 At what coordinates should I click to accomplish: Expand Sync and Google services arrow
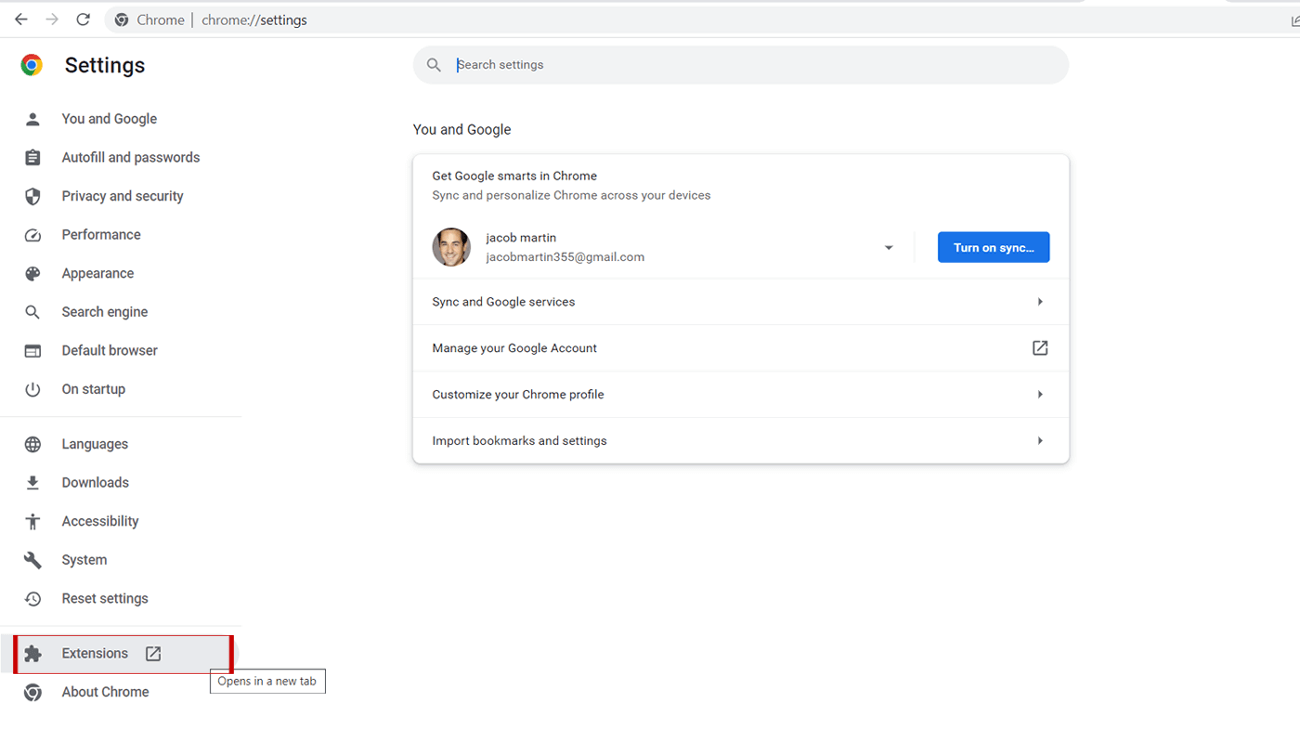pyautogui.click(x=1040, y=302)
